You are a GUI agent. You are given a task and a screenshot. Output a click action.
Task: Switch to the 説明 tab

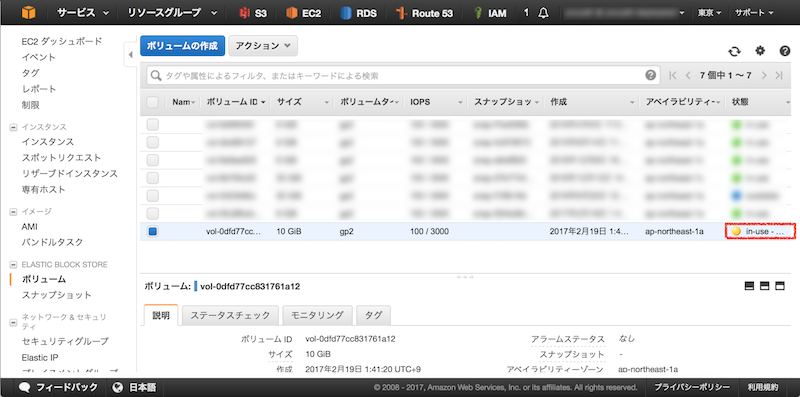(161, 315)
